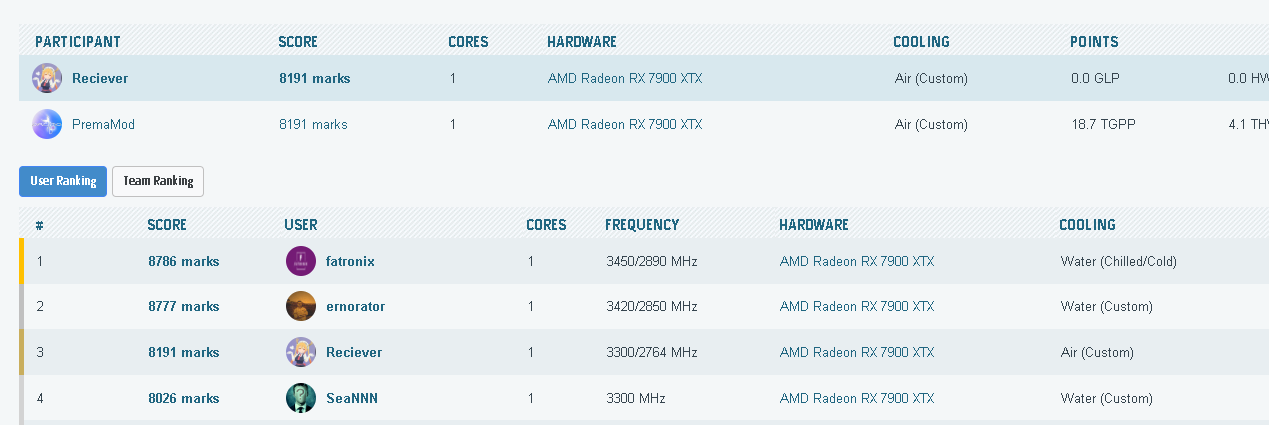Open fatronix's avatar in the ranking
1269x425 pixels.
tap(301, 261)
